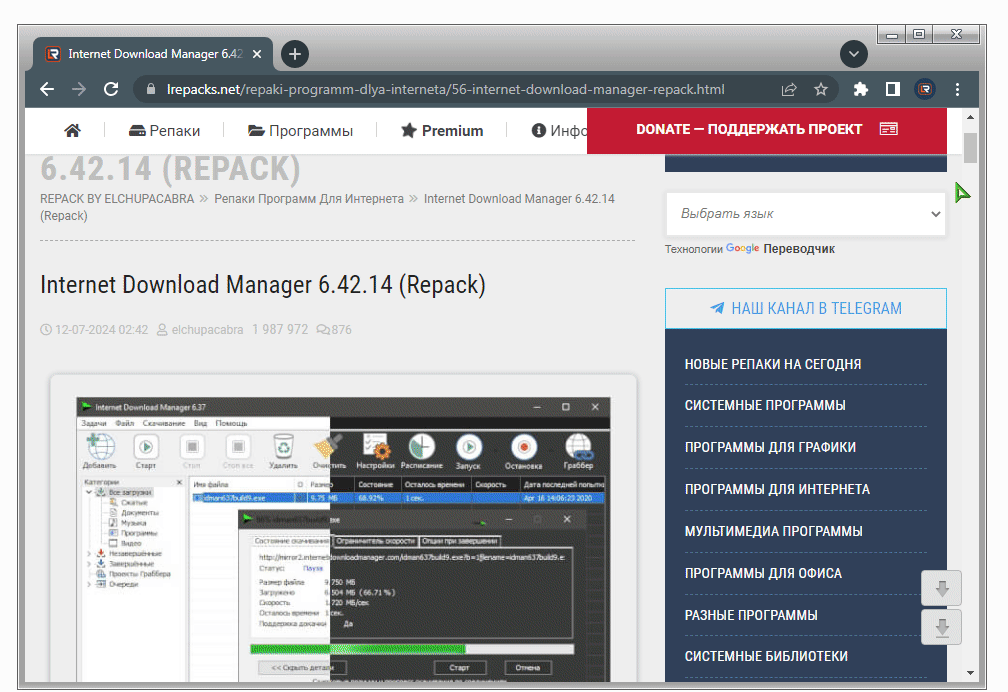The image size is (1008, 692).
Task: Click the author name elchupacabra
Action: click(x=207, y=330)
